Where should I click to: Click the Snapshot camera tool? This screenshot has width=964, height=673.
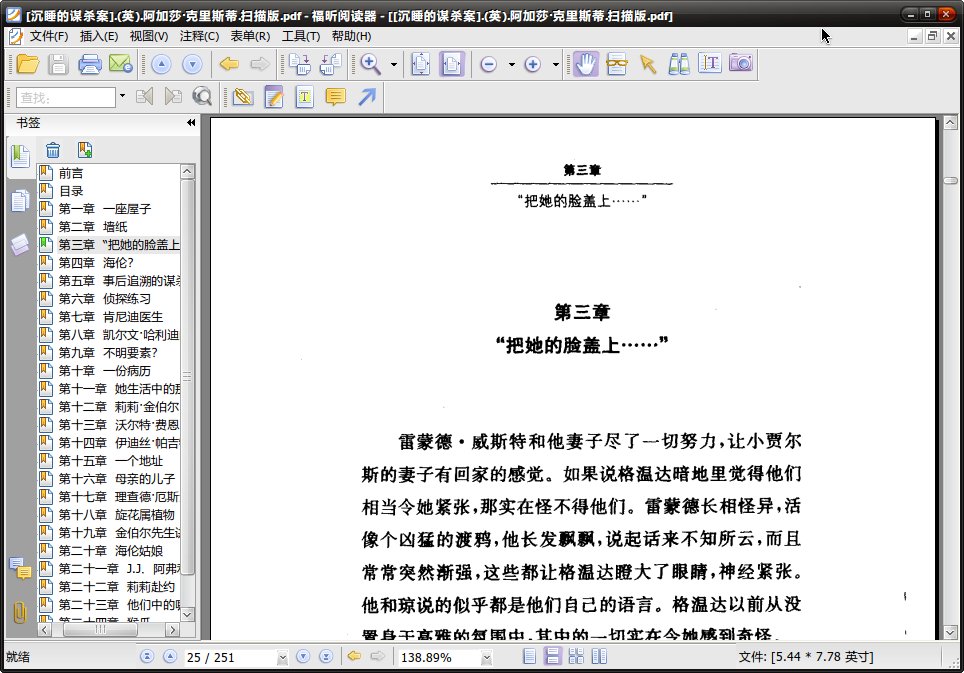[741, 63]
